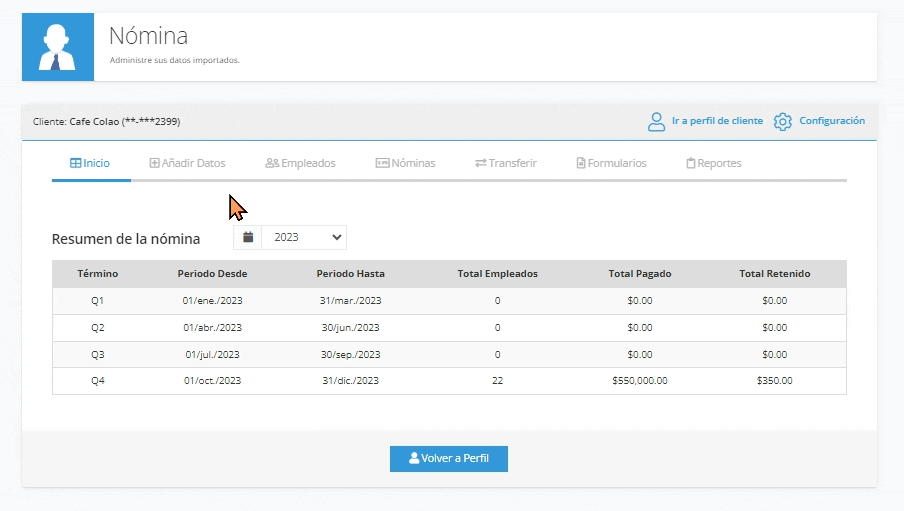The height and width of the screenshot is (511, 904).
Task: Click the Término column header
Action: pos(97,273)
